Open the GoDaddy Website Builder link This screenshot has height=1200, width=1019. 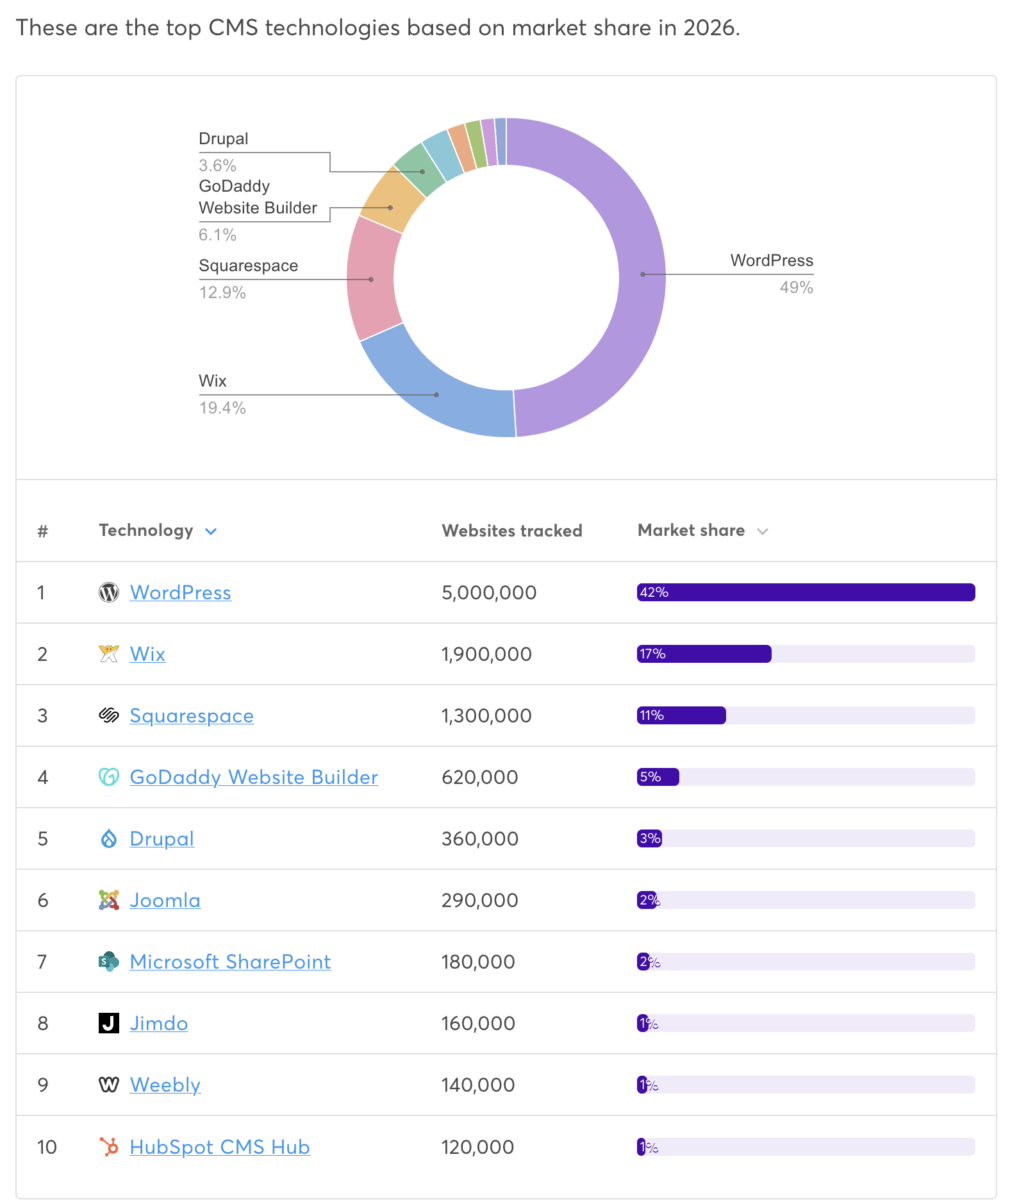click(x=254, y=777)
